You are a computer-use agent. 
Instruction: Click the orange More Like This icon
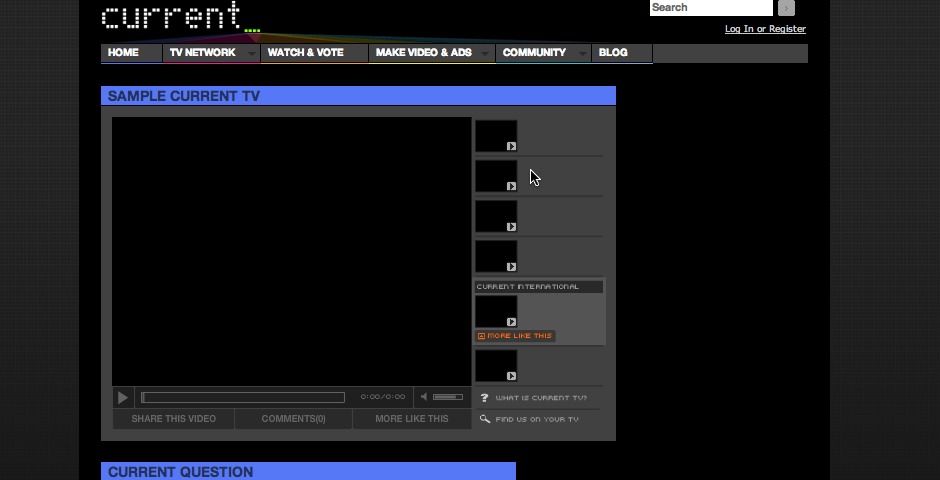click(481, 336)
